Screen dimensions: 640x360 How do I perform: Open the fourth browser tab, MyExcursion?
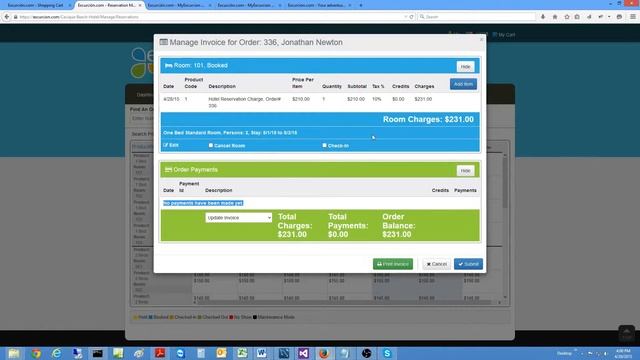pyautogui.click(x=249, y=5)
